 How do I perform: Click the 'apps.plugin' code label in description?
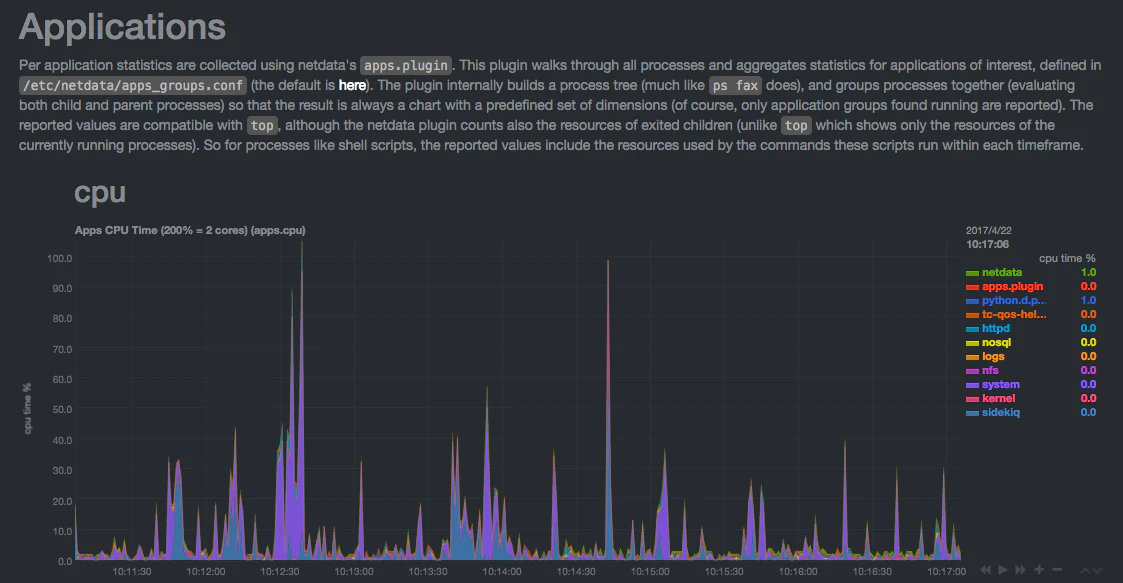pyautogui.click(x=405, y=65)
